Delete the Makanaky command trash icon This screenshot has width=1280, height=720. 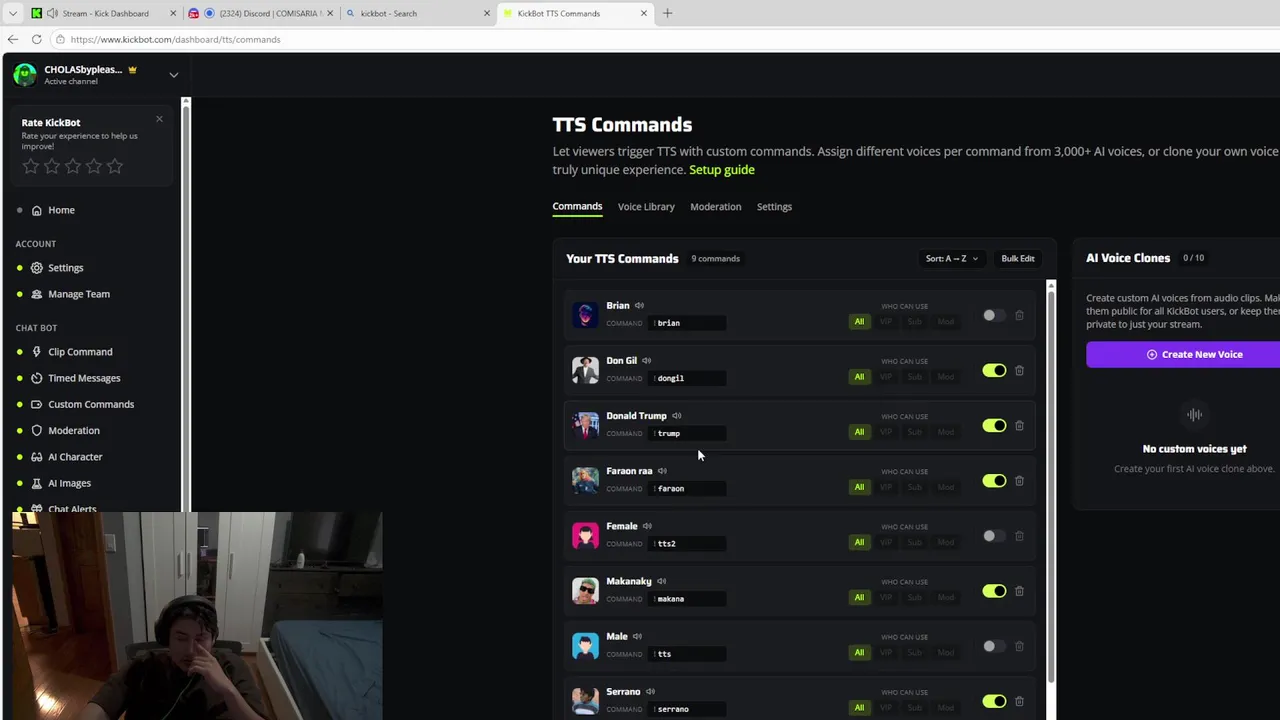click(x=1019, y=590)
